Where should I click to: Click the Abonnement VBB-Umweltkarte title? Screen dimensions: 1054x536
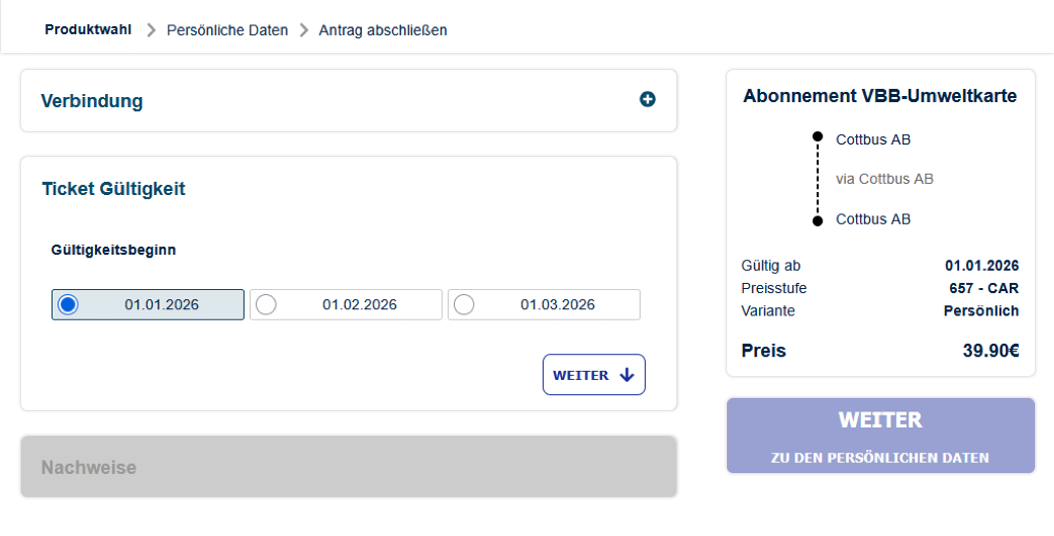[880, 97]
